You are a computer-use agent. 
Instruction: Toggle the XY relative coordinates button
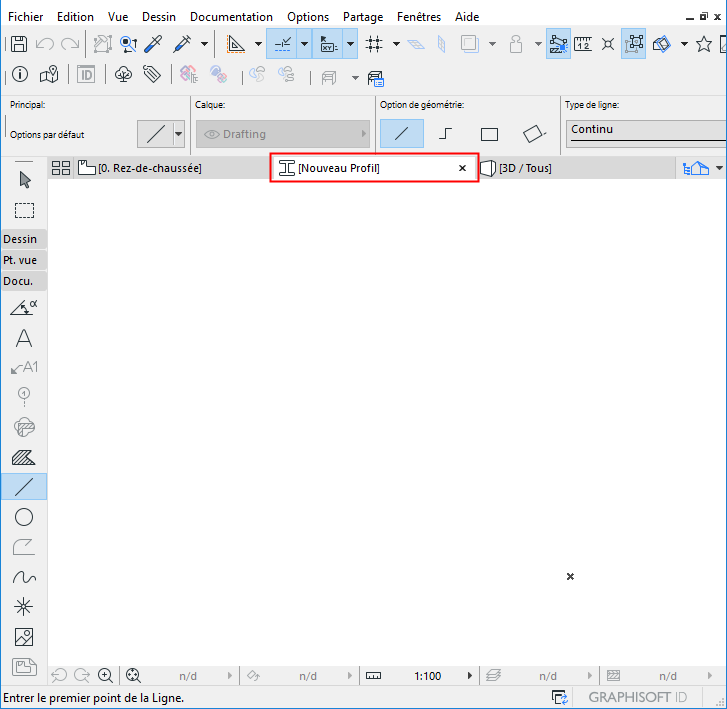coord(328,44)
